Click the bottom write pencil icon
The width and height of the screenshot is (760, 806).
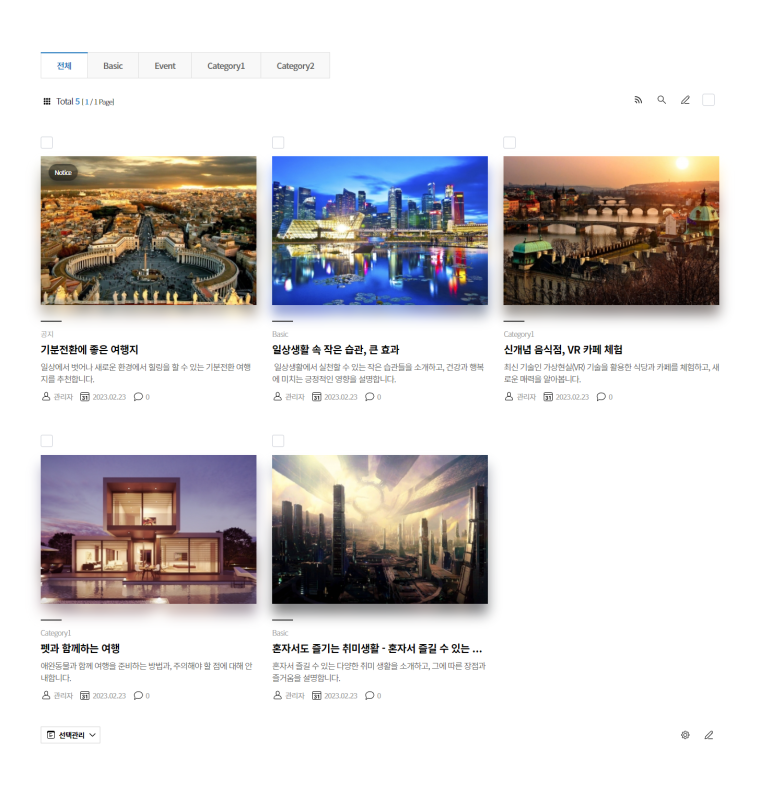(709, 735)
